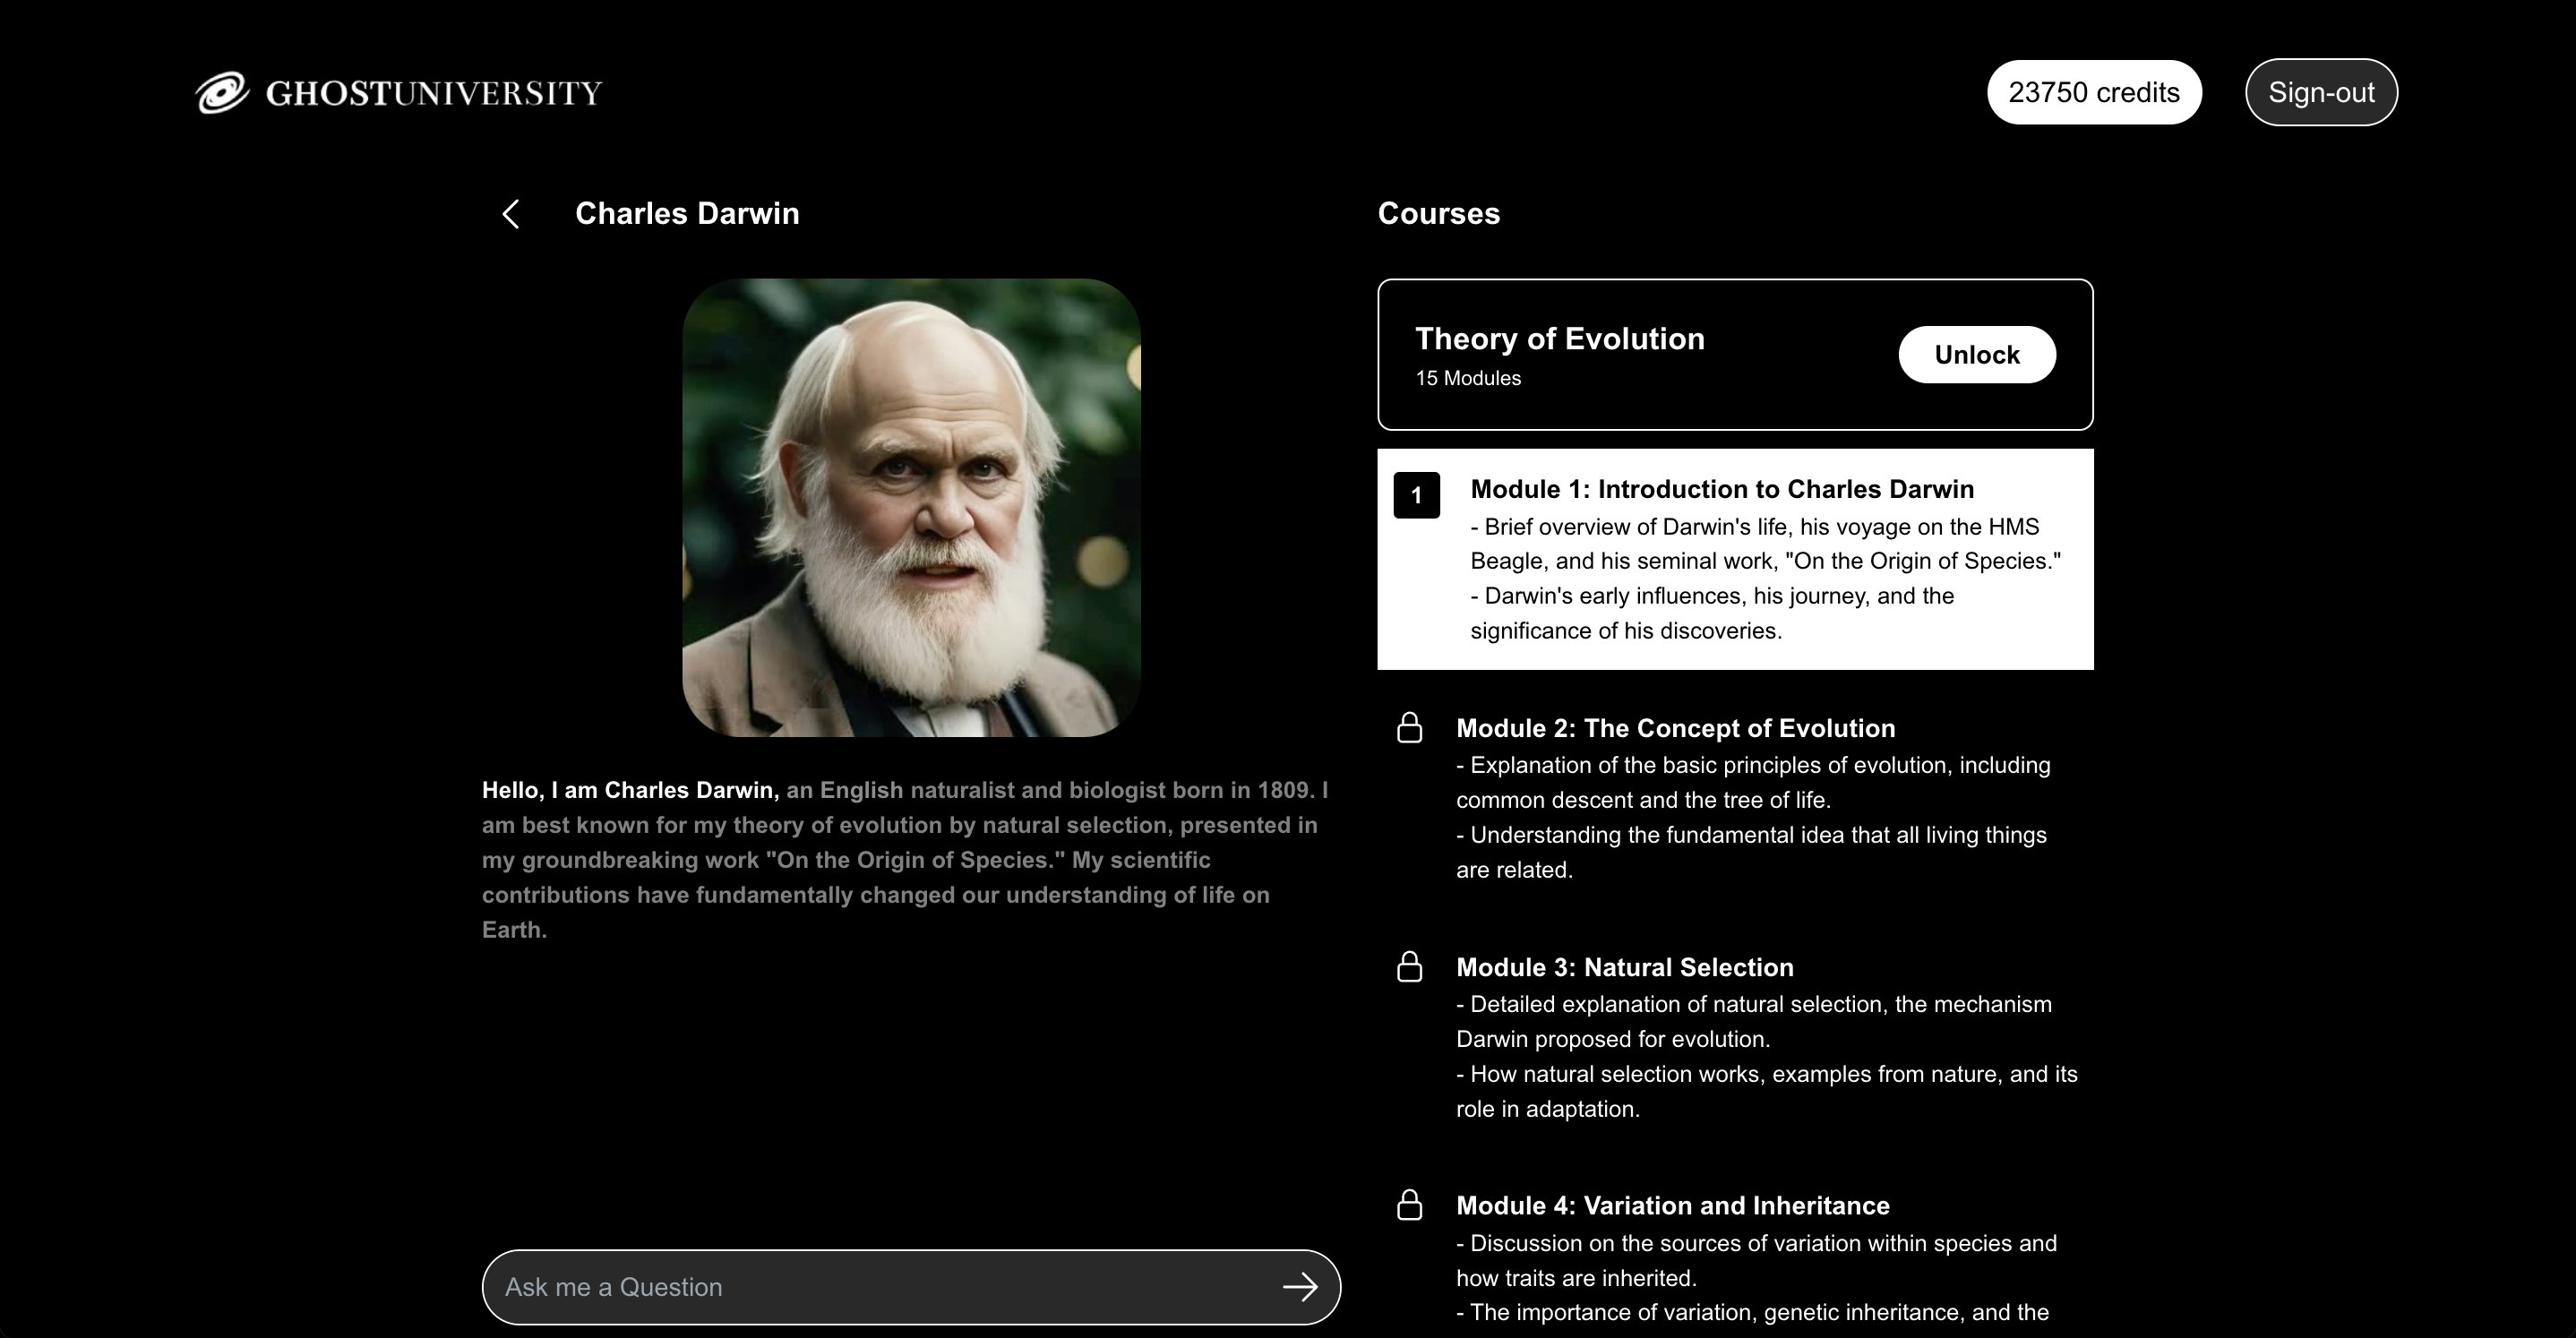Click the number 1 badge on Module 1
The width and height of the screenshot is (2576, 1338).
coord(1416,495)
